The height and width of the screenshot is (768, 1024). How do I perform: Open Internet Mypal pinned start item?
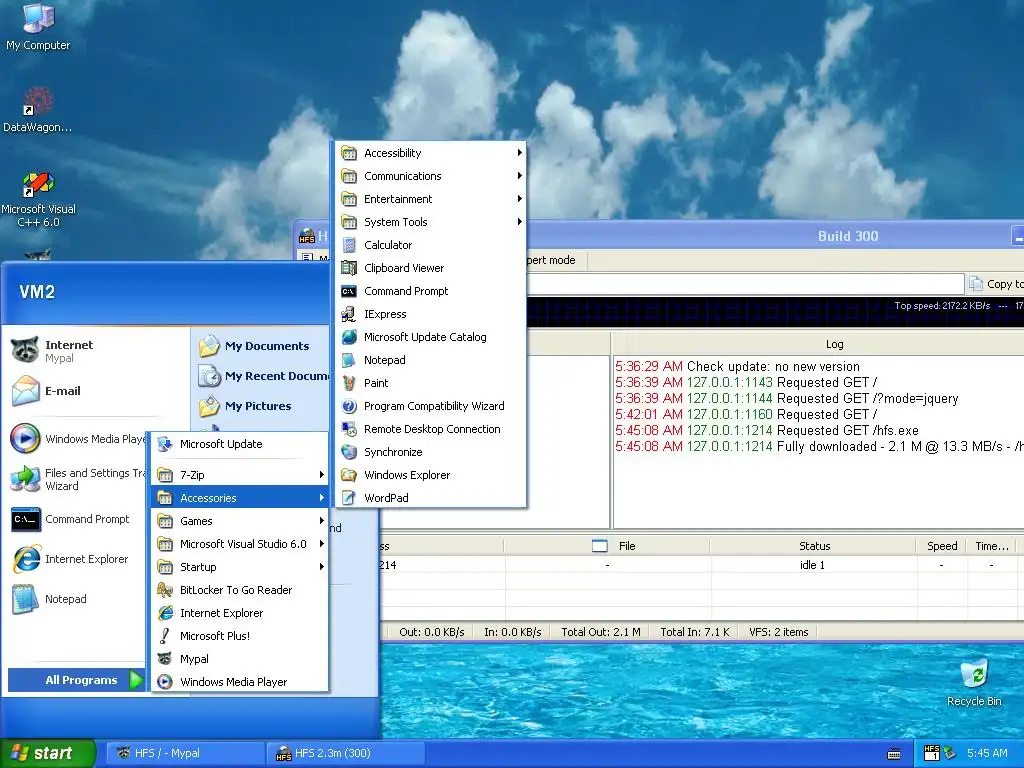[95, 351]
